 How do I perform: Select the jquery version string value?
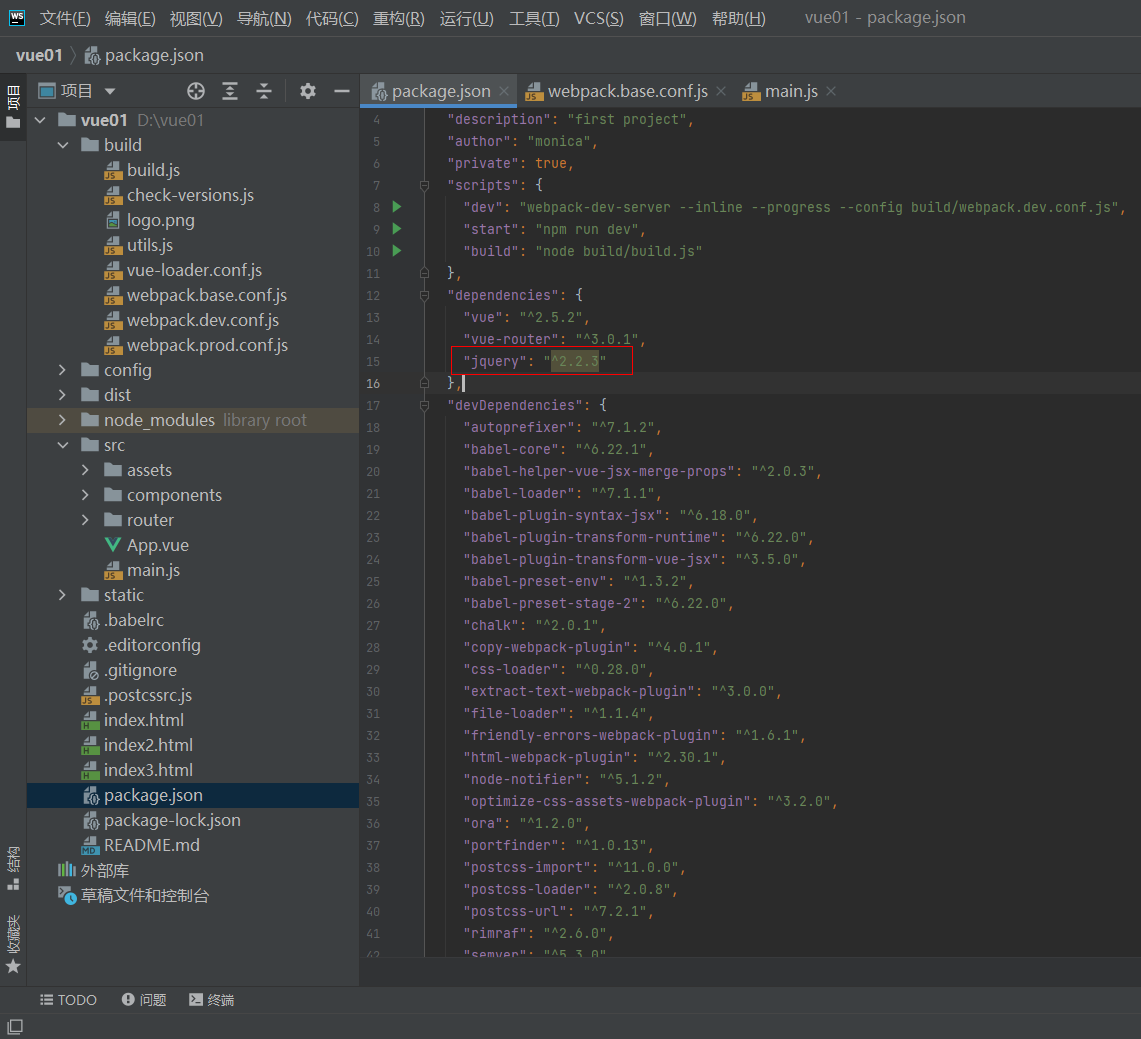click(574, 361)
